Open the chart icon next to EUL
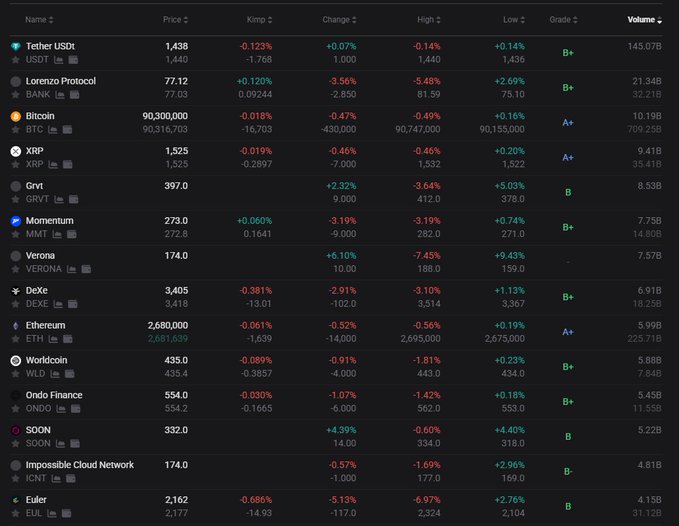 [52, 513]
